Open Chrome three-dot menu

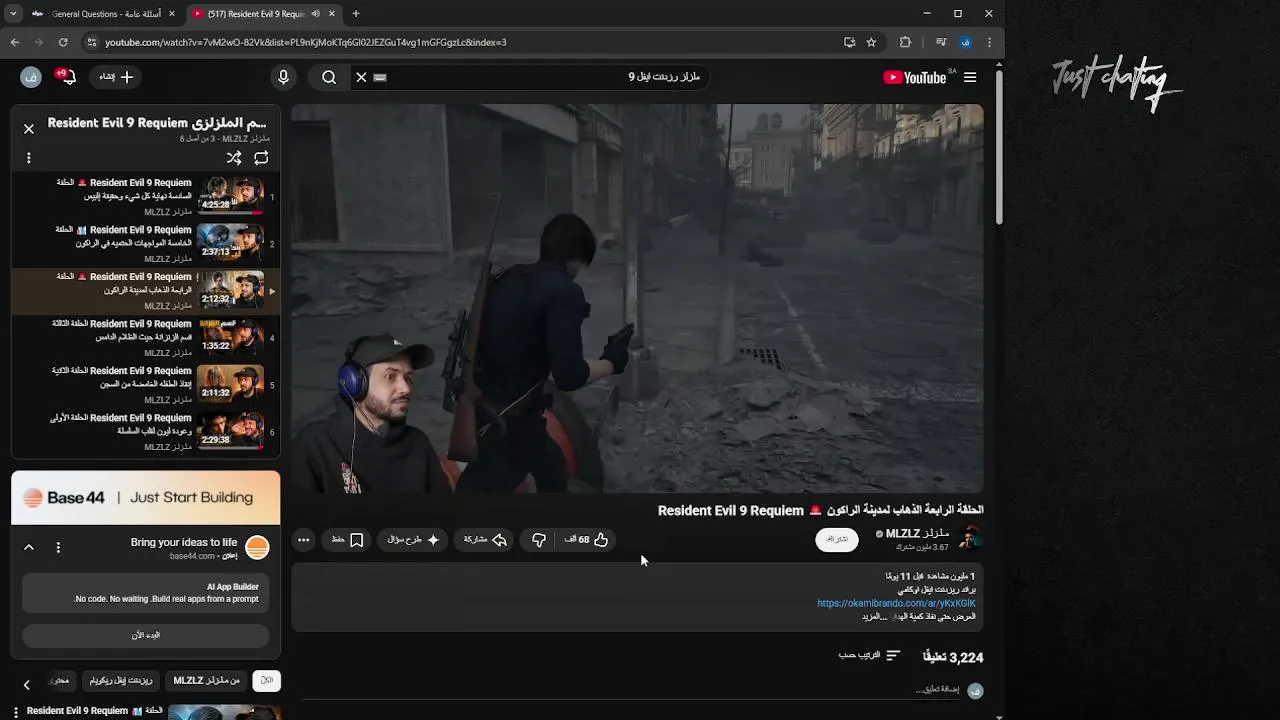[x=989, y=42]
